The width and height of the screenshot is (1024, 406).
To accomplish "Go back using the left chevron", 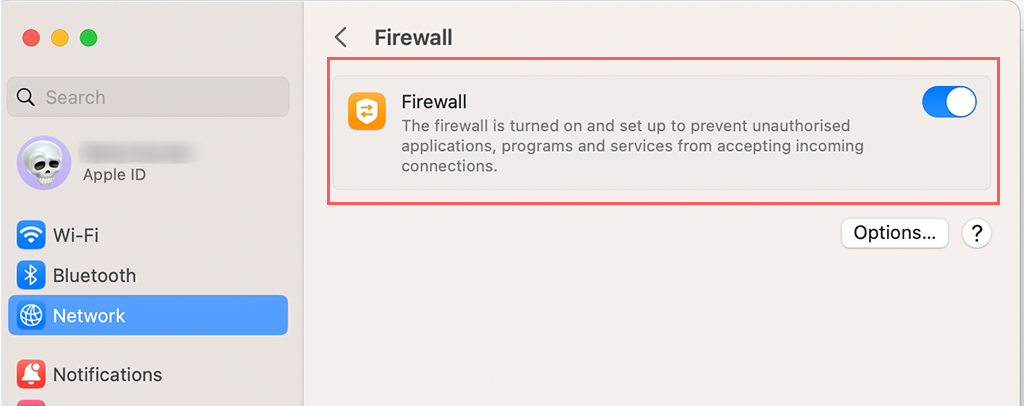I will coord(341,38).
